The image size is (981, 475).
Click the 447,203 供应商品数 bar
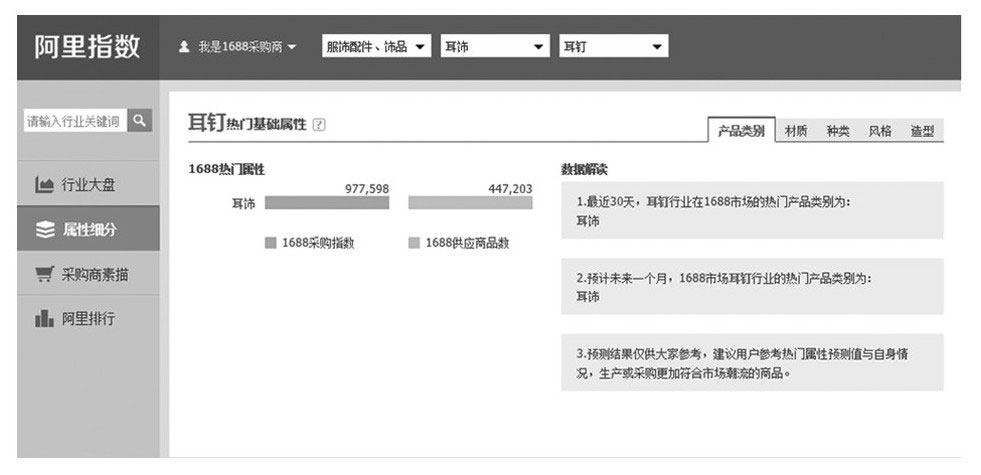470,203
